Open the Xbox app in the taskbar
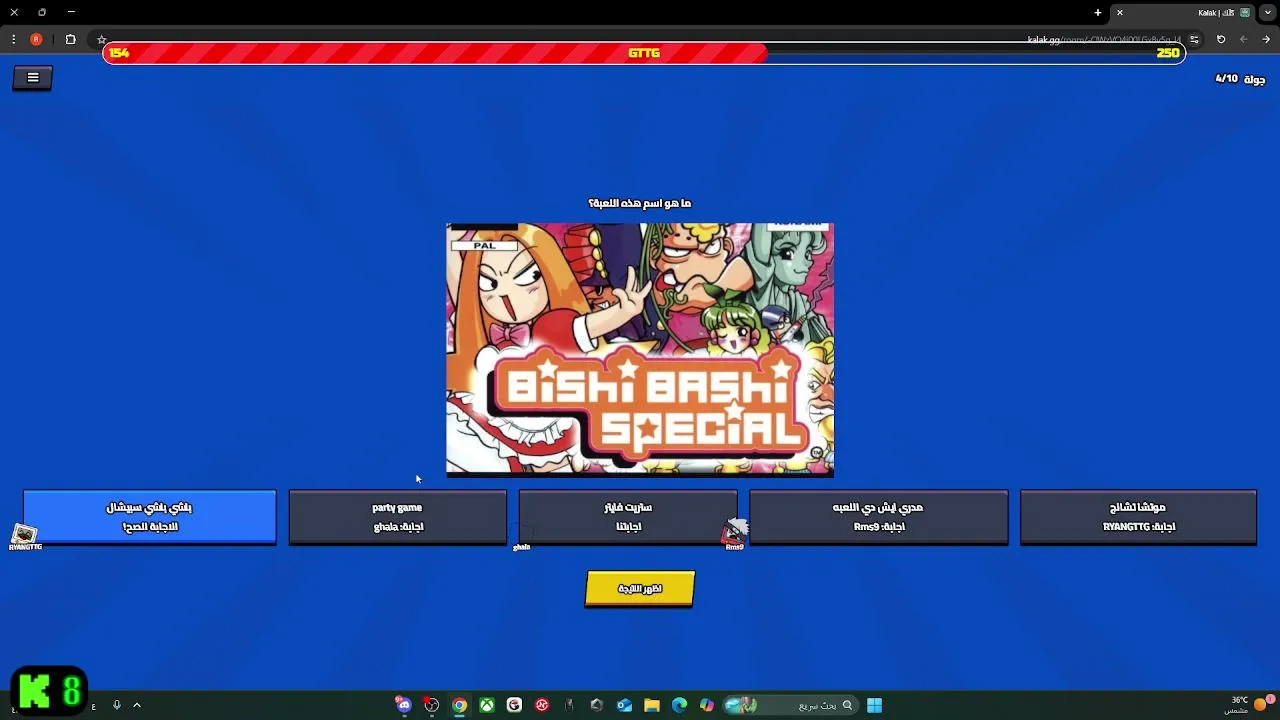This screenshot has height=720, width=1280. (487, 705)
